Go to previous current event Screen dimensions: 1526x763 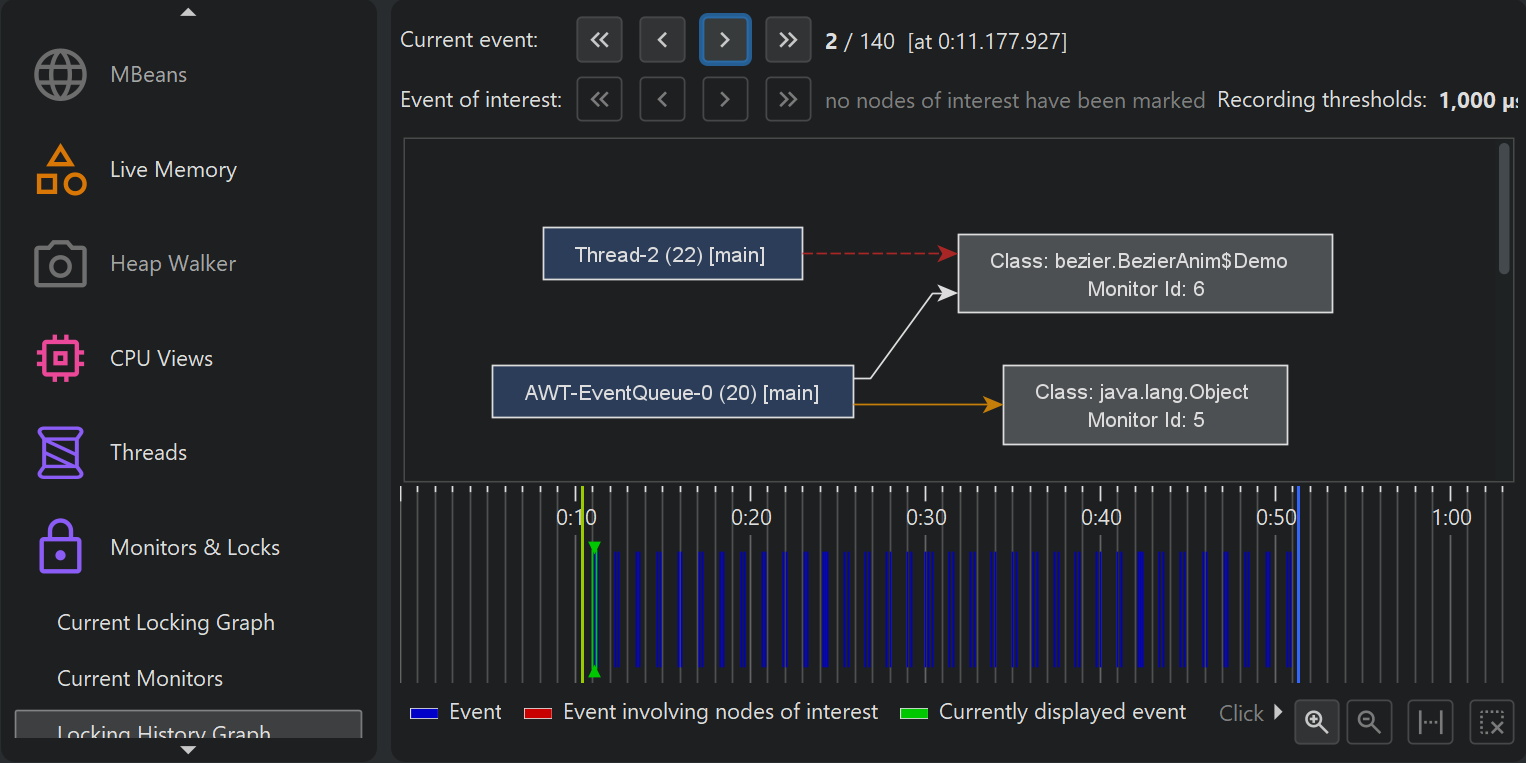tap(662, 40)
